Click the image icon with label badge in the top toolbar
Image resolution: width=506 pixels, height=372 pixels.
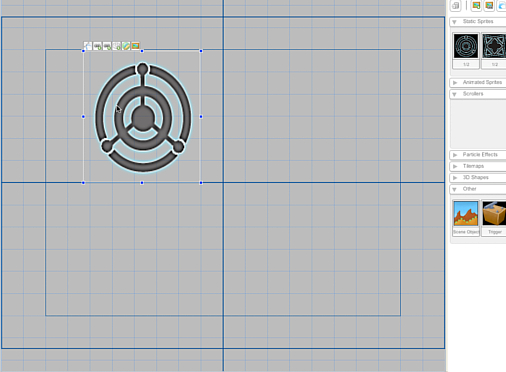pyautogui.click(x=489, y=5)
